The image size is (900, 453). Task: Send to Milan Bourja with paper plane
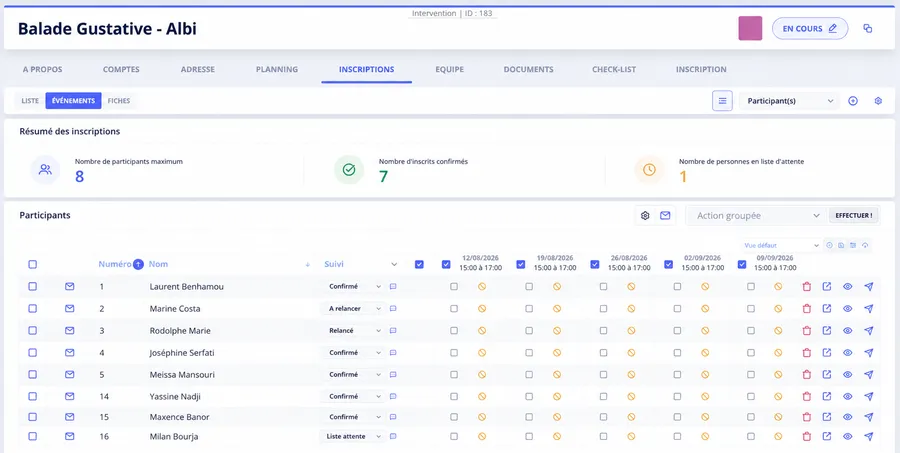tap(868, 436)
